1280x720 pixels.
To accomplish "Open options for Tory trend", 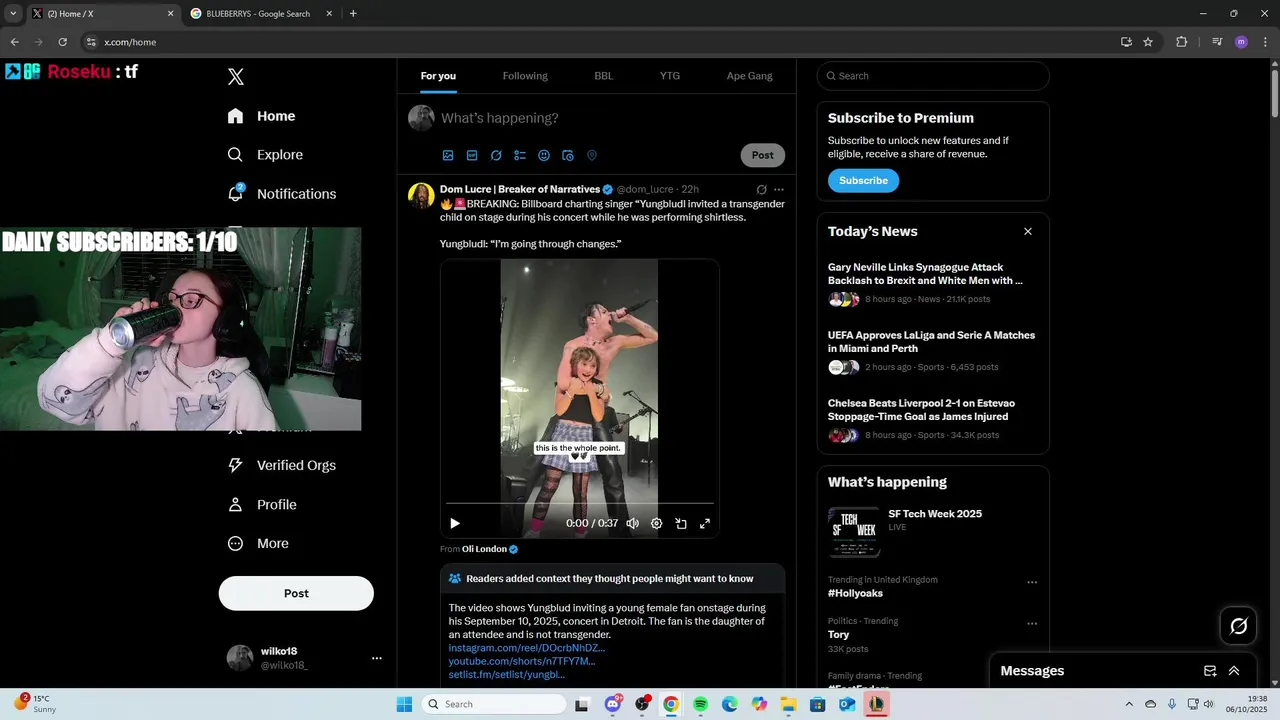I will point(1032,624).
